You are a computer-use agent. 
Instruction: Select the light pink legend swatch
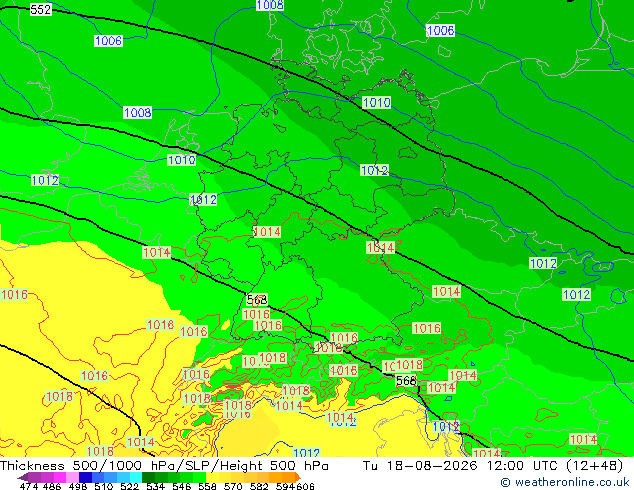coord(72,477)
